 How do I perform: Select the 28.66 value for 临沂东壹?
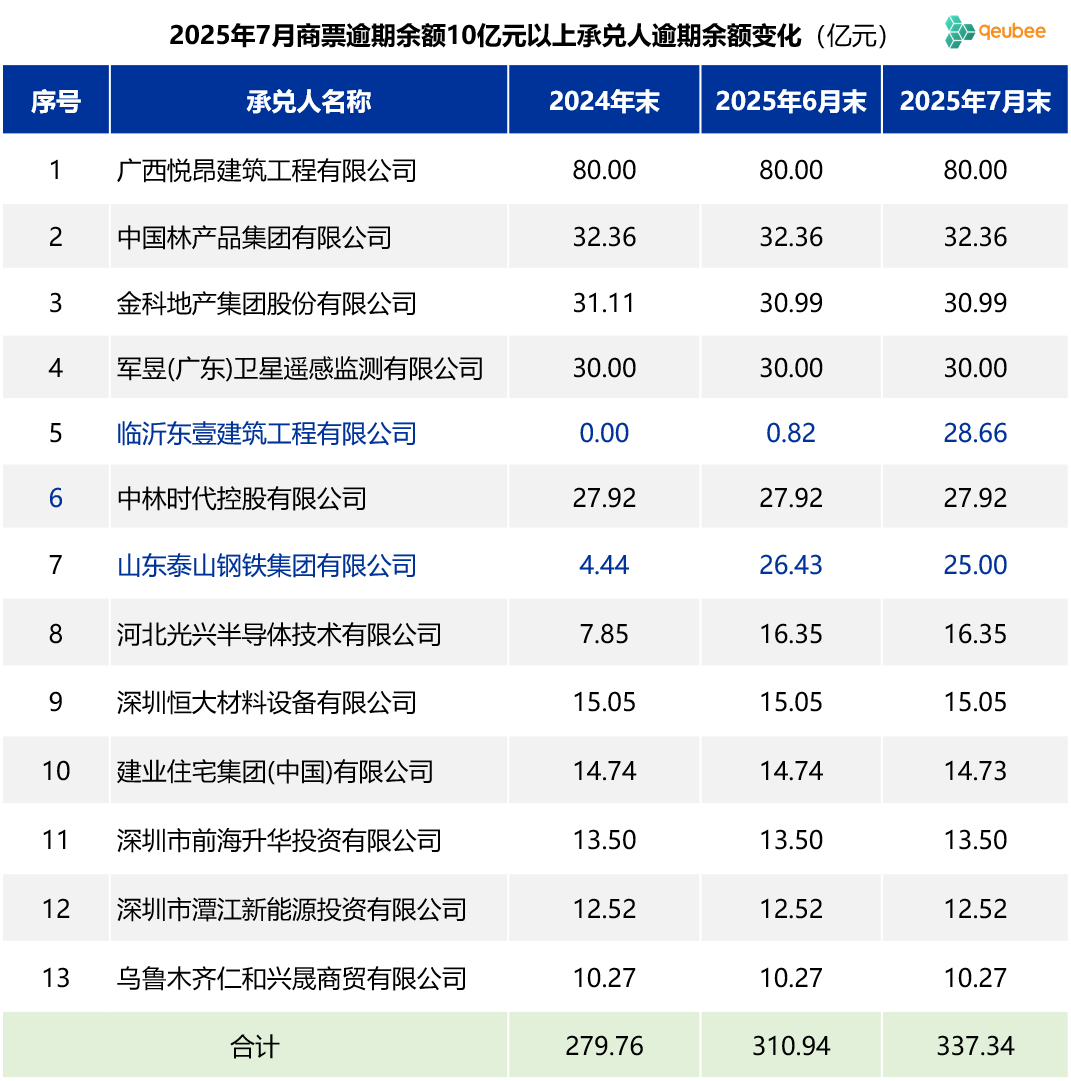click(x=974, y=433)
